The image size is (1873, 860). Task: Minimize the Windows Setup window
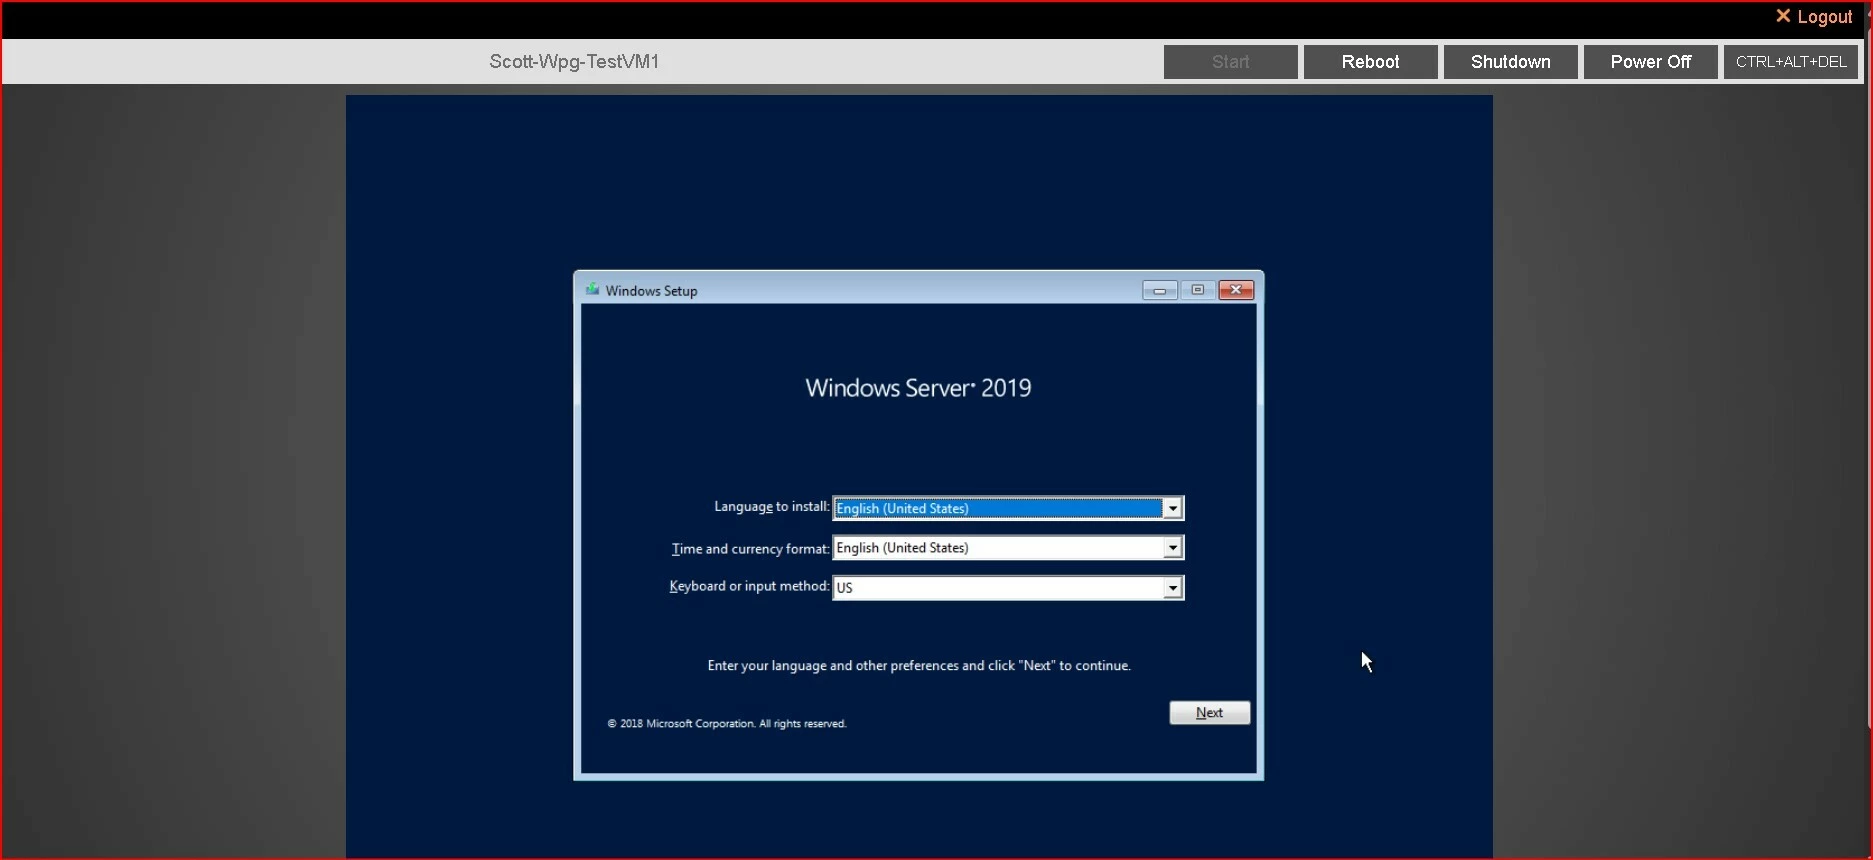tap(1159, 290)
